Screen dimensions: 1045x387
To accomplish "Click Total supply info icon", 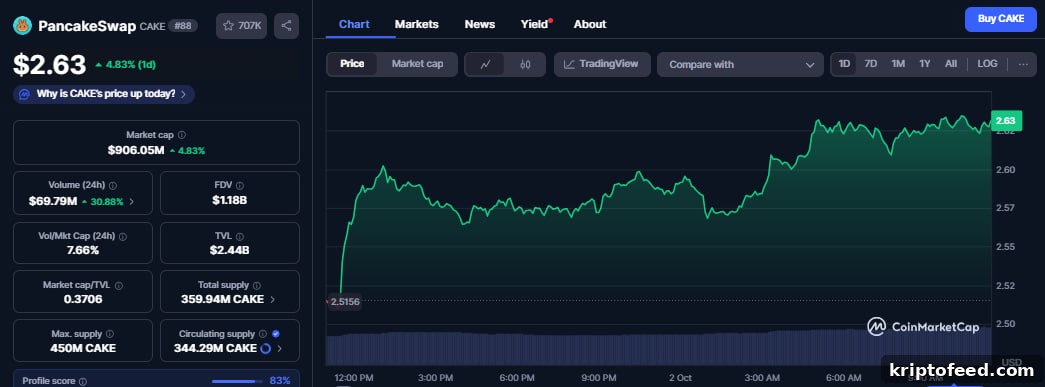I will pos(257,285).
